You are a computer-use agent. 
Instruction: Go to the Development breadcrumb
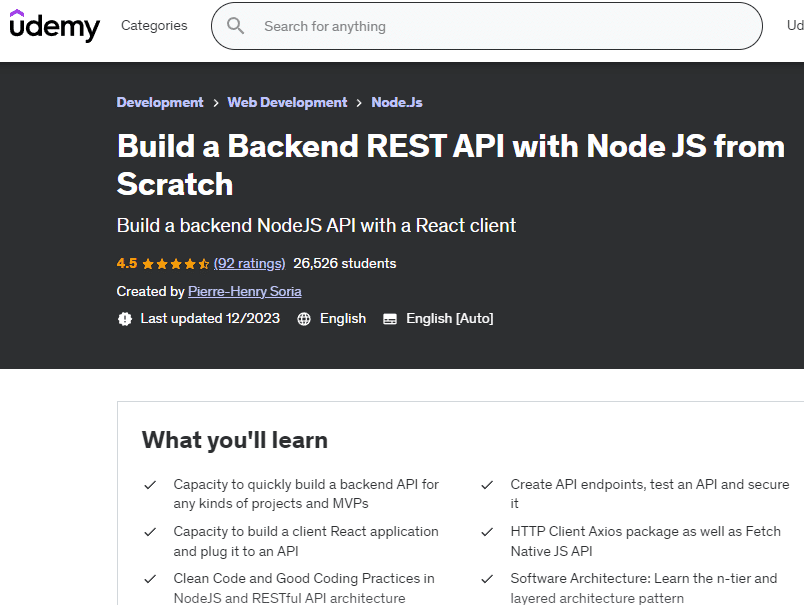tap(160, 103)
